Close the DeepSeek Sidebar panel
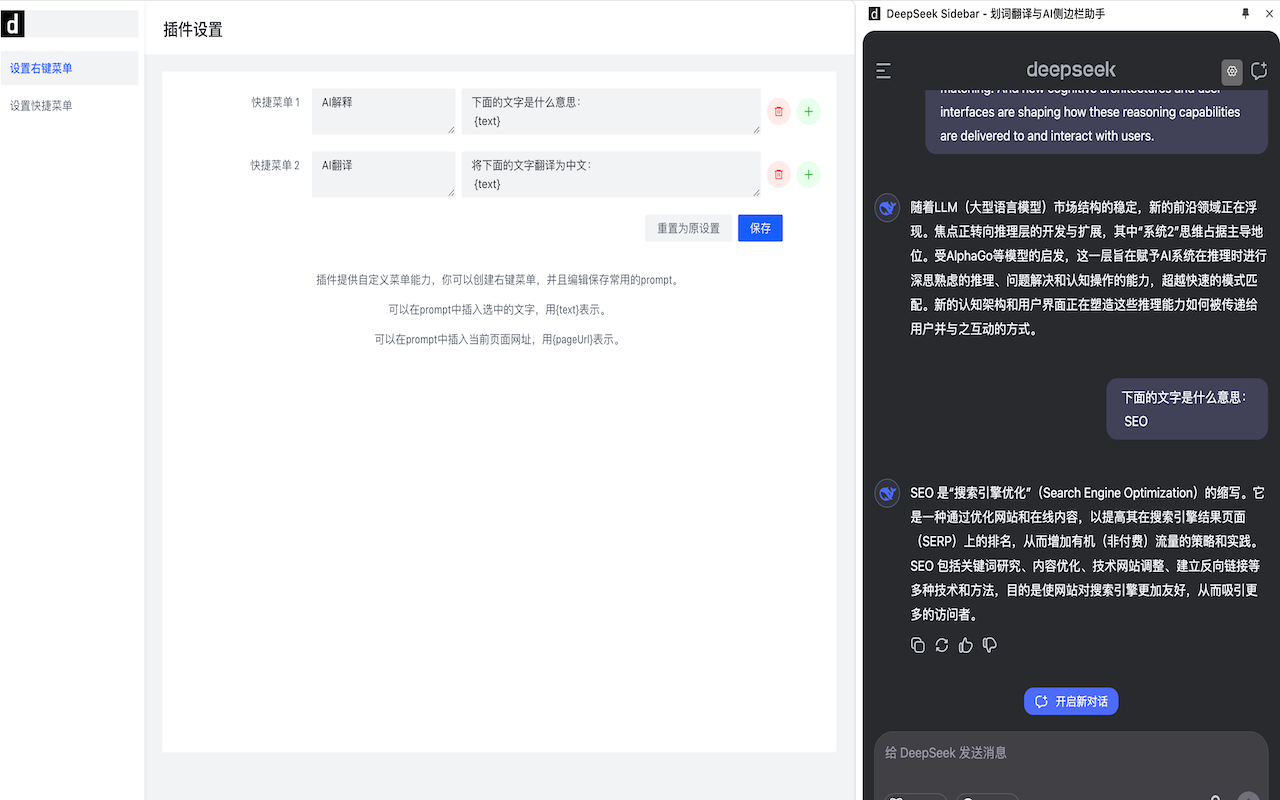 1269,14
